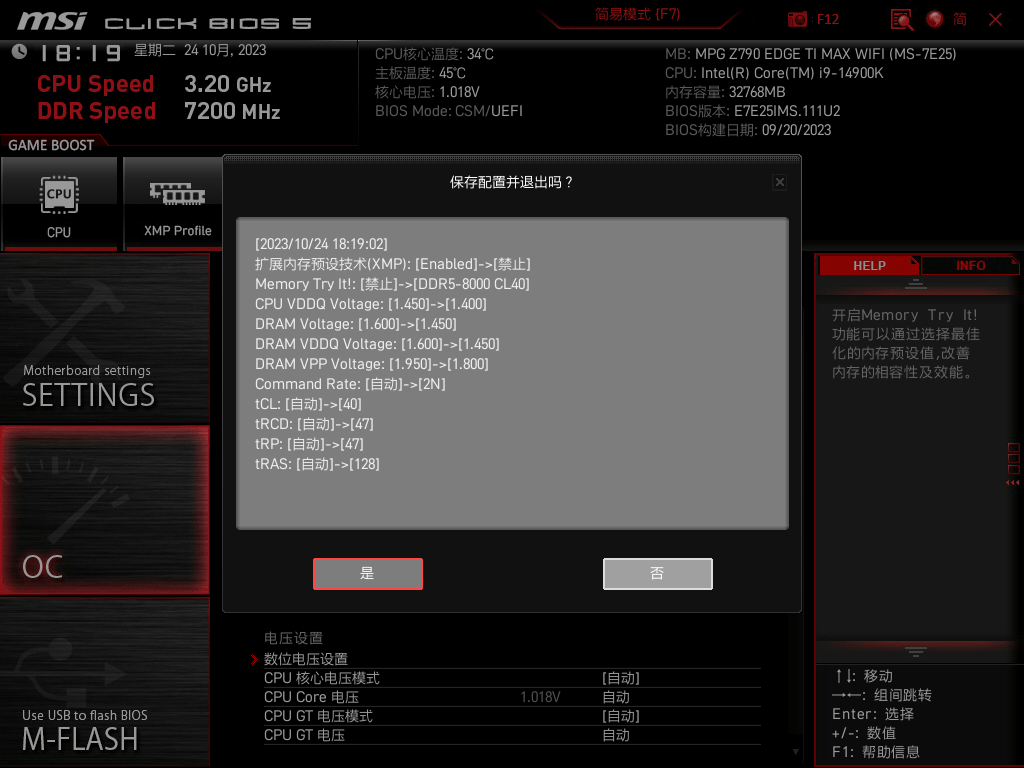
Task: Open the M-FLASH section
Action: pos(104,682)
